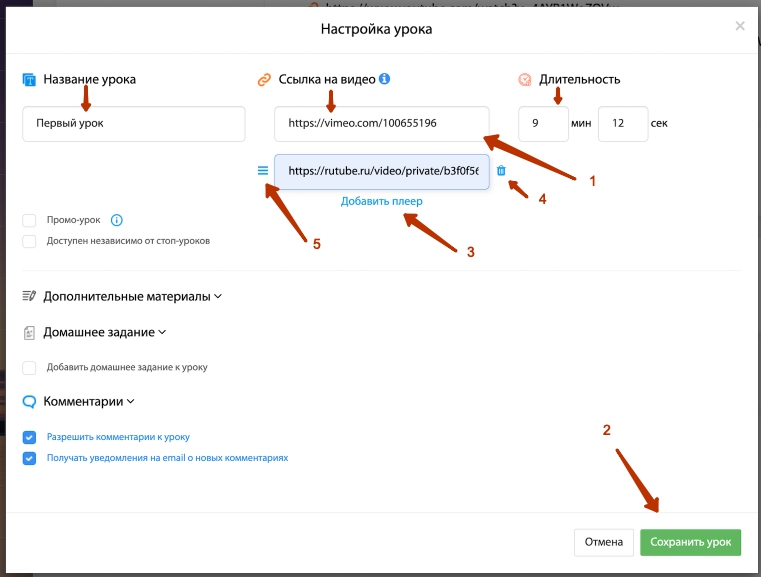The image size is (761, 577).
Task: Check Добавить домашнее задание к уроку
Action: (x=29, y=368)
